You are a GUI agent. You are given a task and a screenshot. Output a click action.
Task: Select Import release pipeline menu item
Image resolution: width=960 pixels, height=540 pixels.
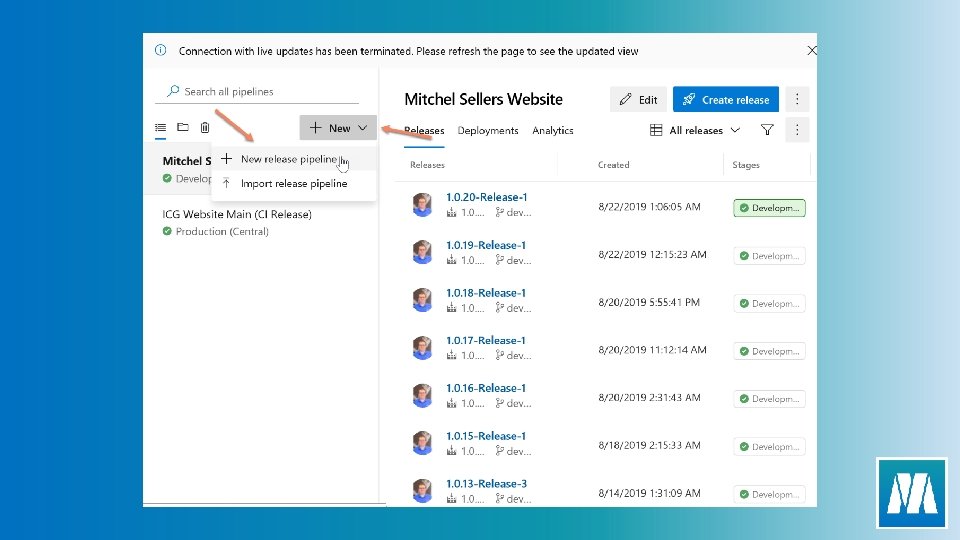click(x=293, y=184)
